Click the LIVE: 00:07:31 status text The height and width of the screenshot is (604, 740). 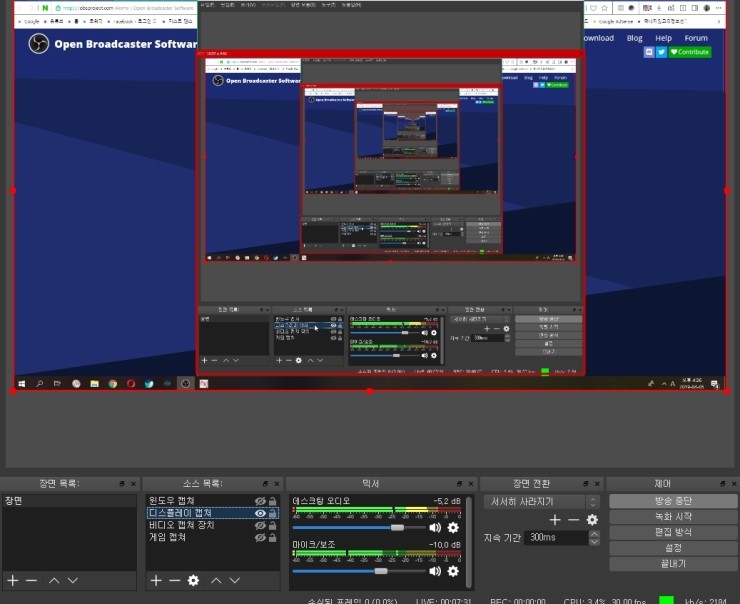coord(443,601)
